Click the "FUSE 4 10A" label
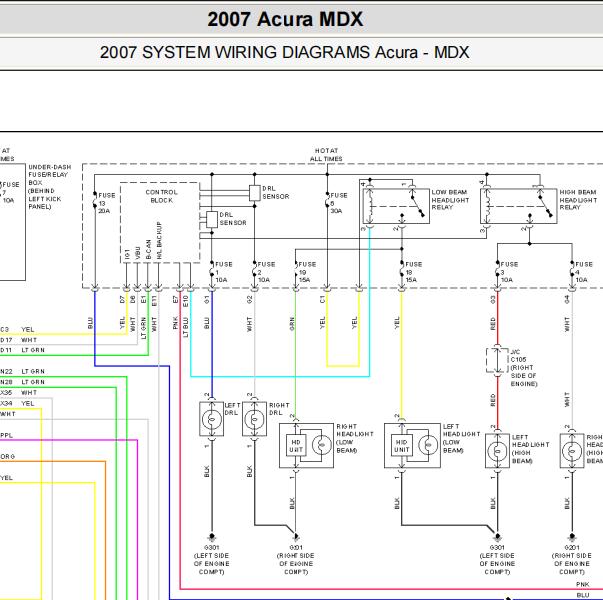This screenshot has width=603, height=600. pos(584,272)
